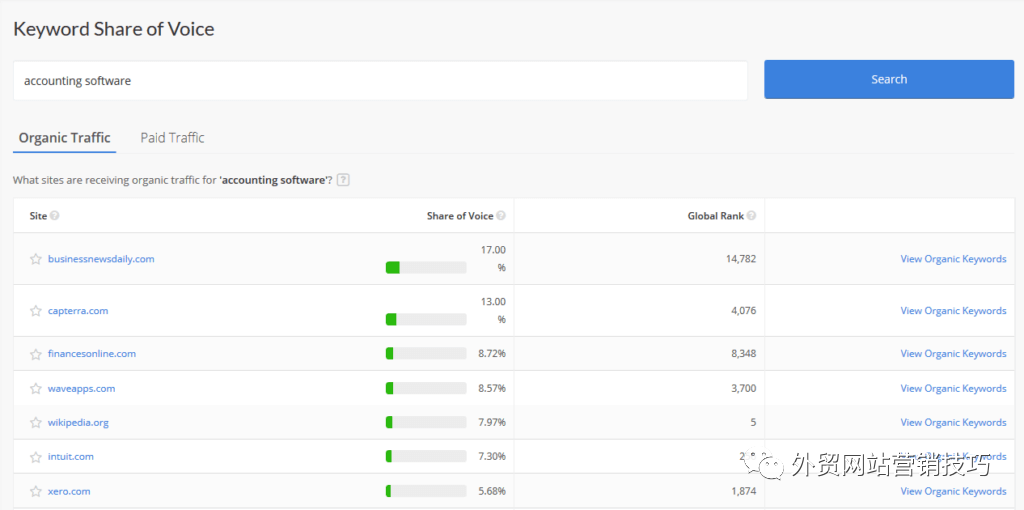Screen dimensions: 1024x510
Task: Switch to Organic Traffic tab
Action: point(65,138)
